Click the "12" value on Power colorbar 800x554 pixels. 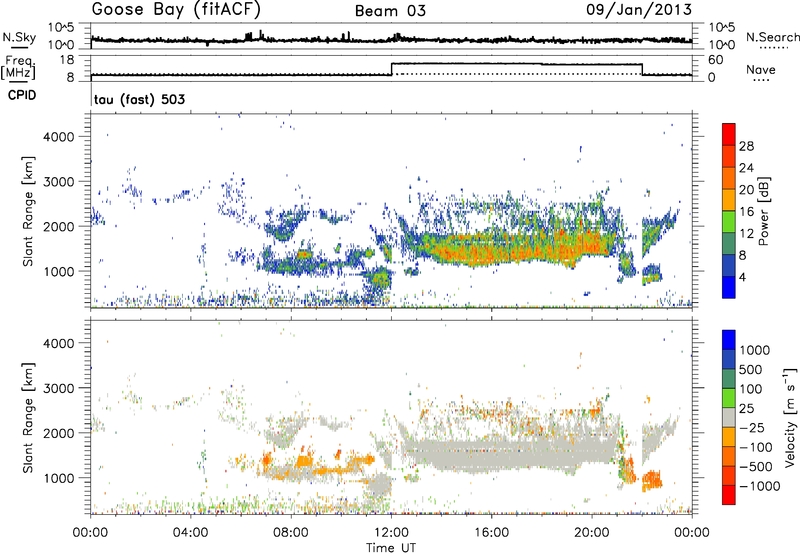(746, 234)
